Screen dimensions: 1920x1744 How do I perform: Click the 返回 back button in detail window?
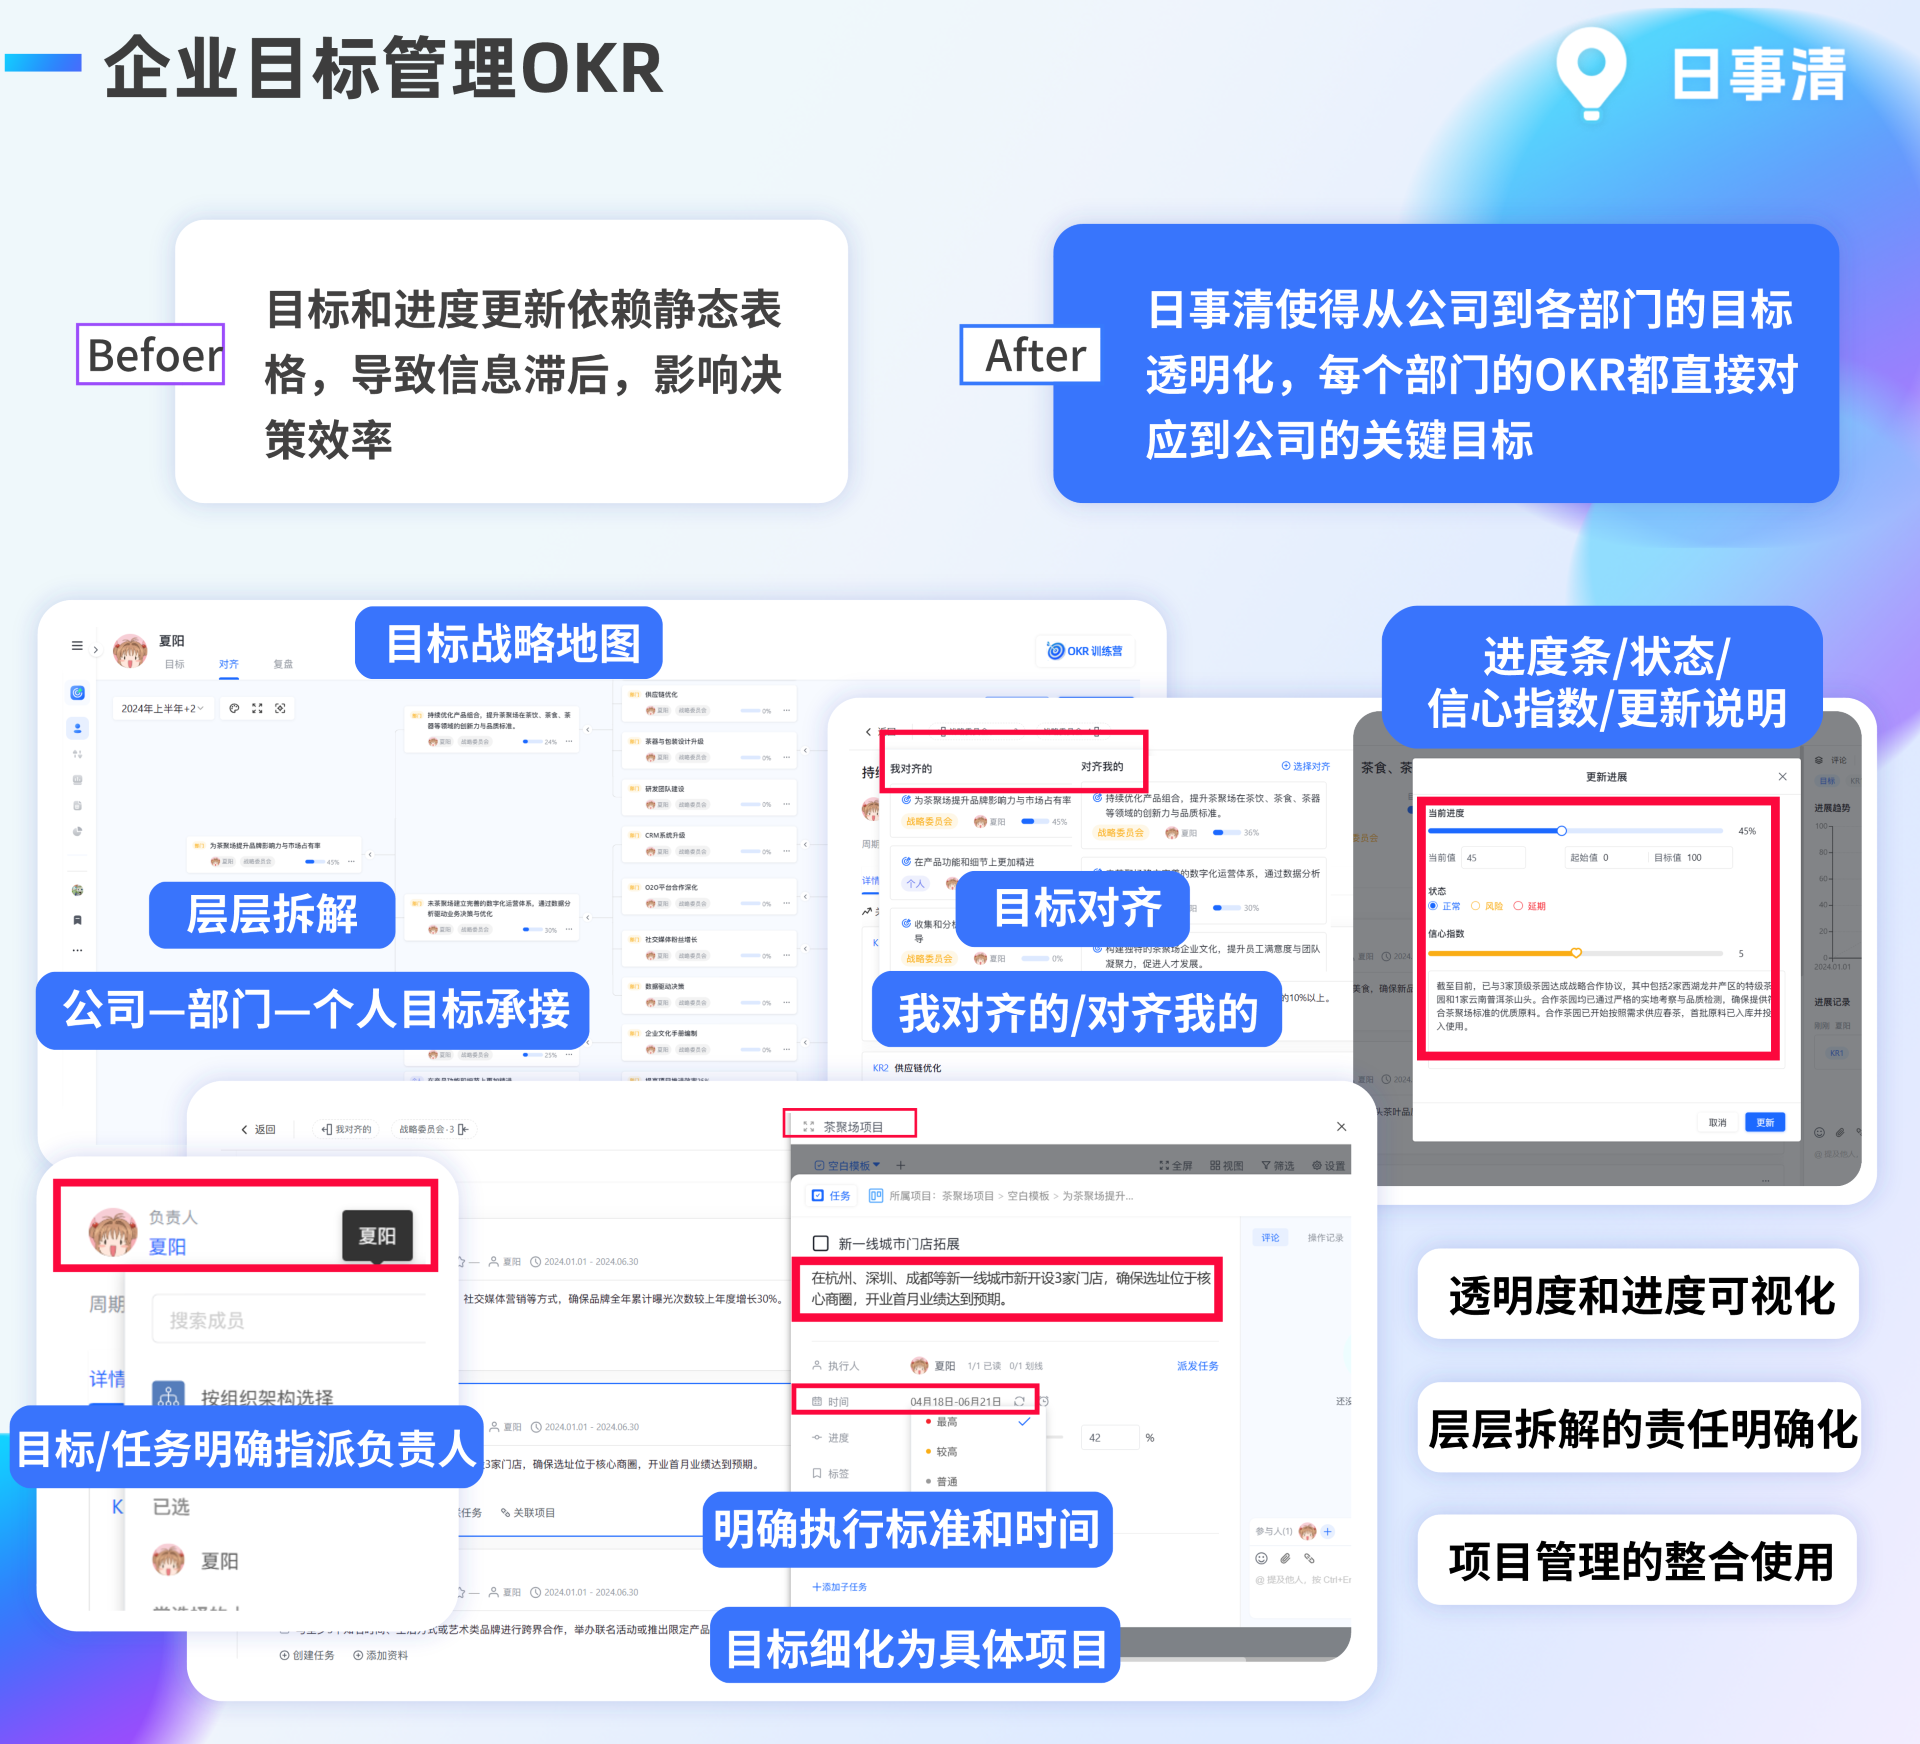(x=258, y=1129)
